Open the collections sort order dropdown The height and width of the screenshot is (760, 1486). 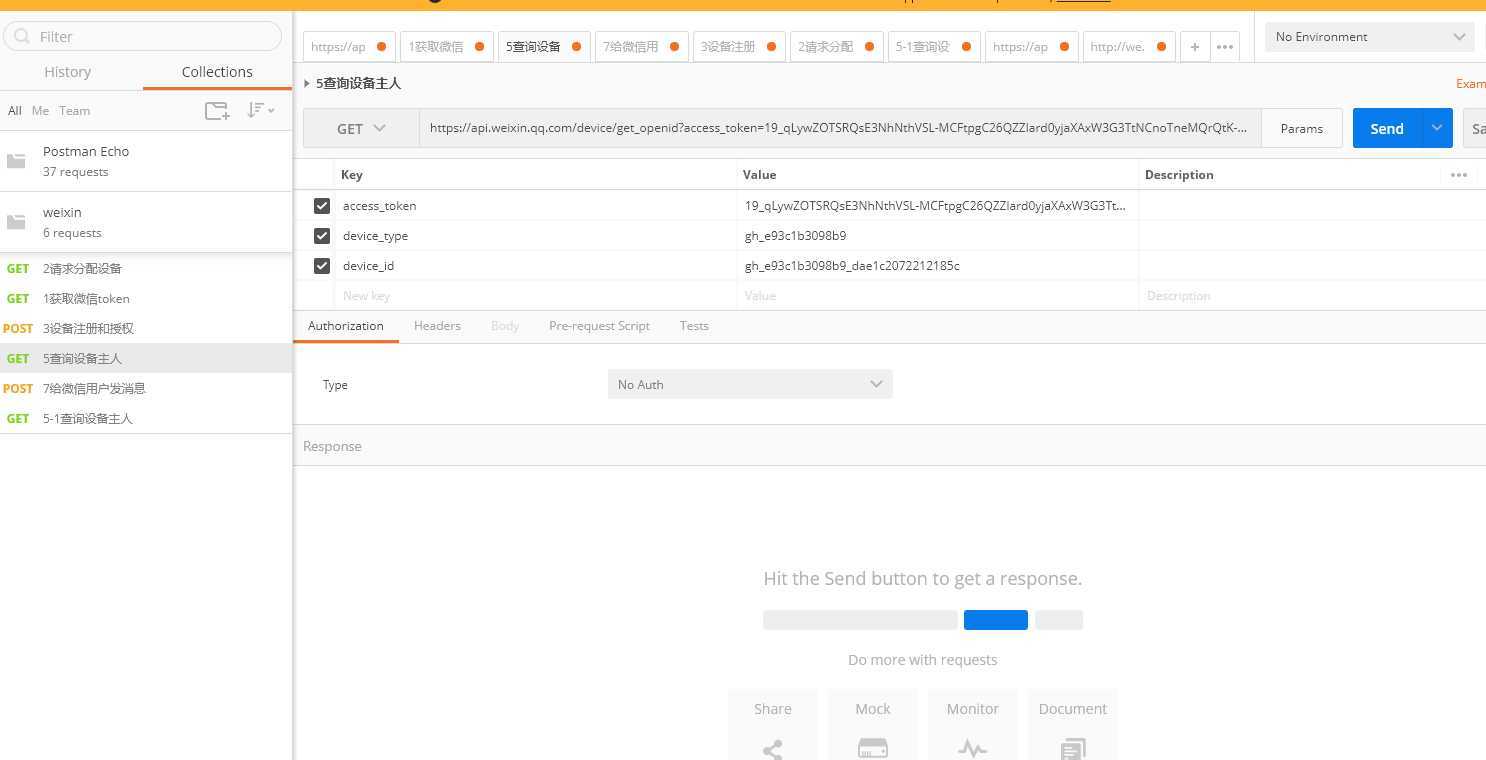pyautogui.click(x=260, y=111)
